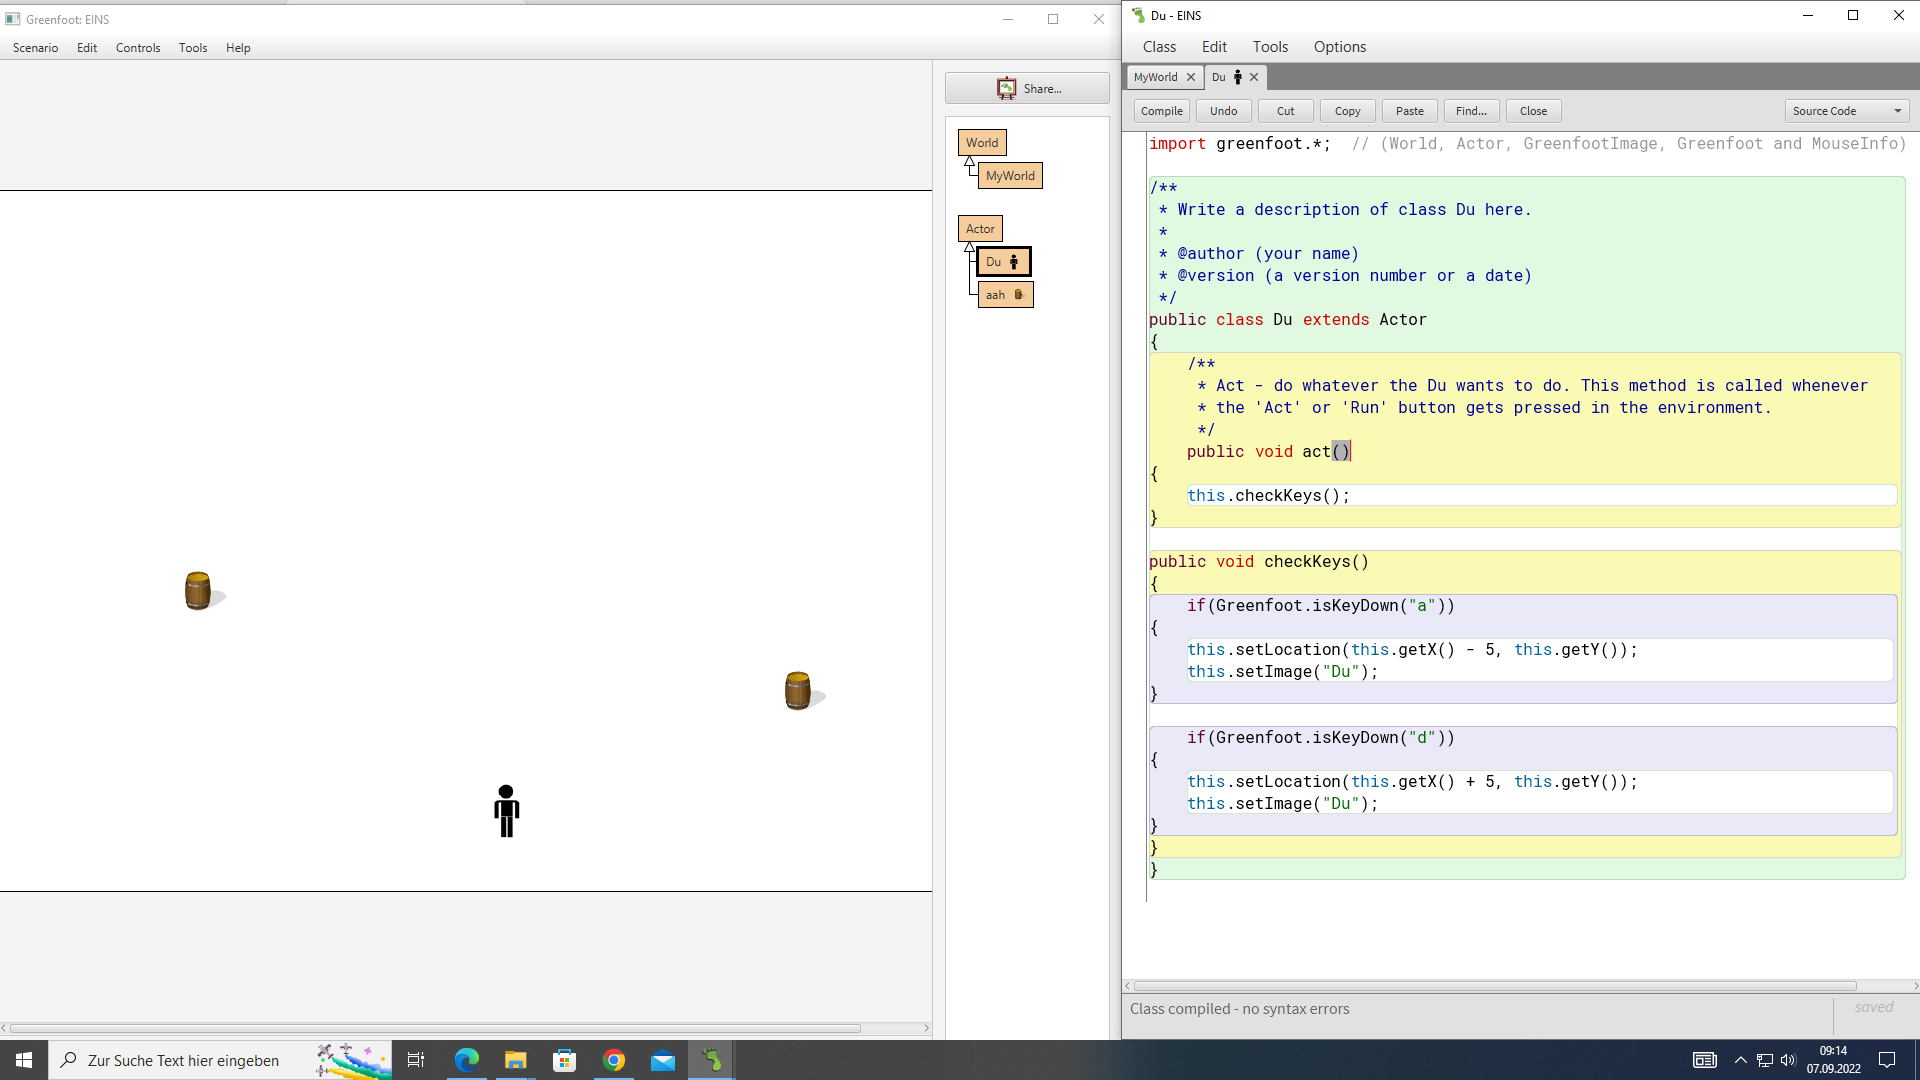This screenshot has width=1920, height=1080.
Task: Close the MyWorld editor tab
Action: pos(1191,77)
